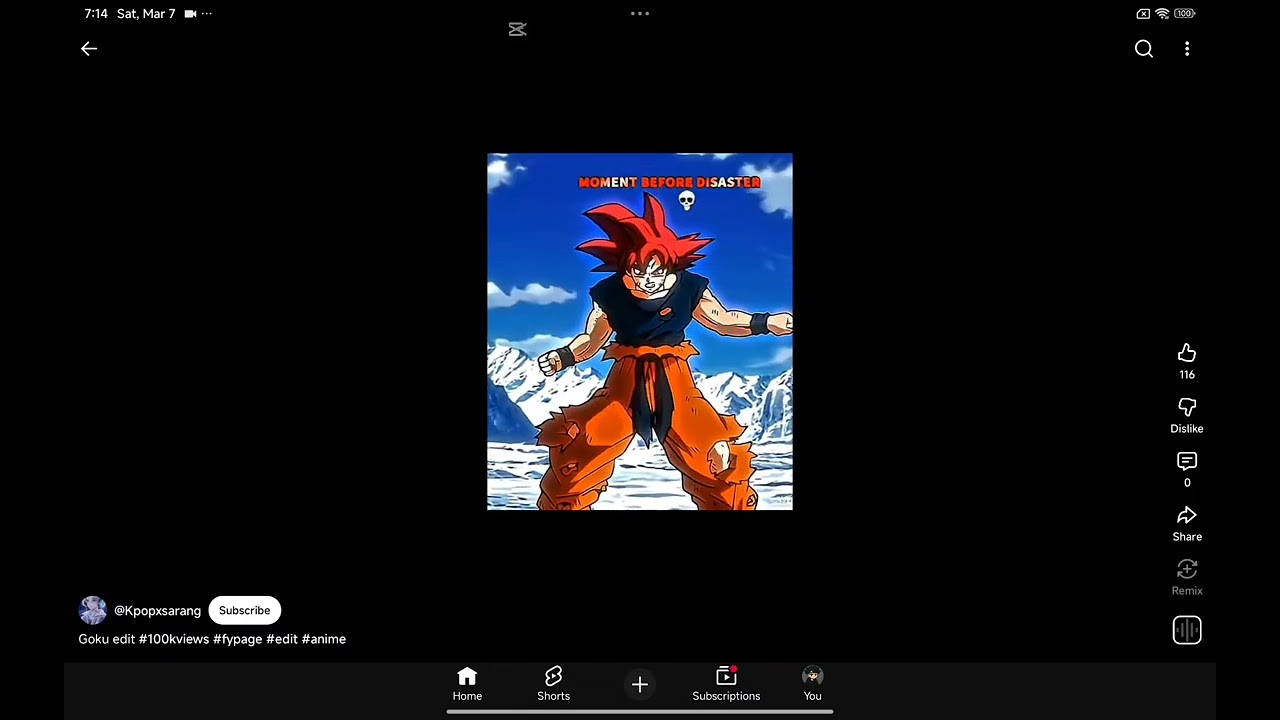1280x720 pixels.
Task: Open the You profile tab
Action: pyautogui.click(x=813, y=685)
